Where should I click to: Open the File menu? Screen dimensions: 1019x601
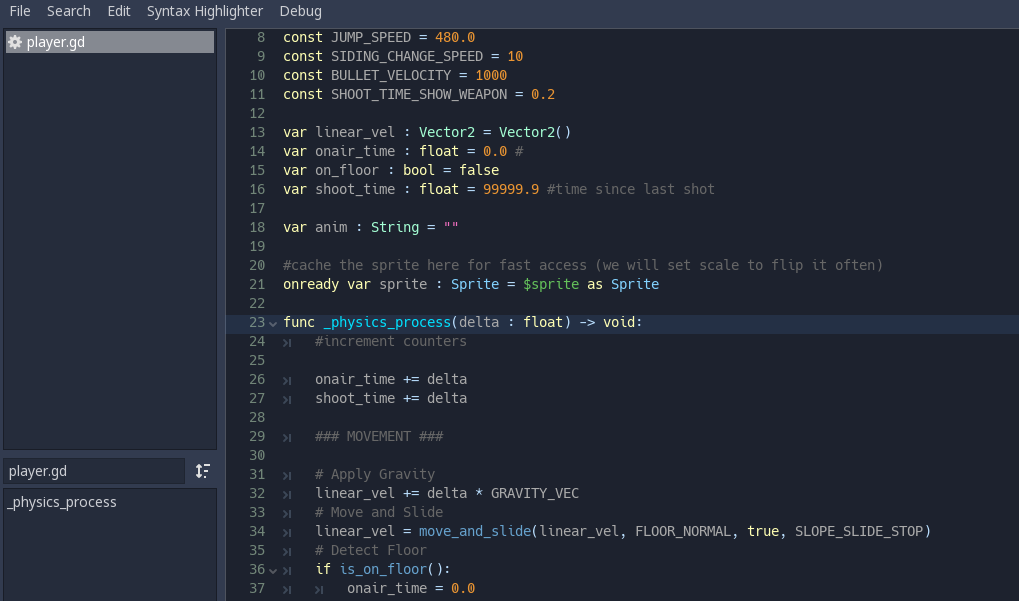click(x=19, y=11)
